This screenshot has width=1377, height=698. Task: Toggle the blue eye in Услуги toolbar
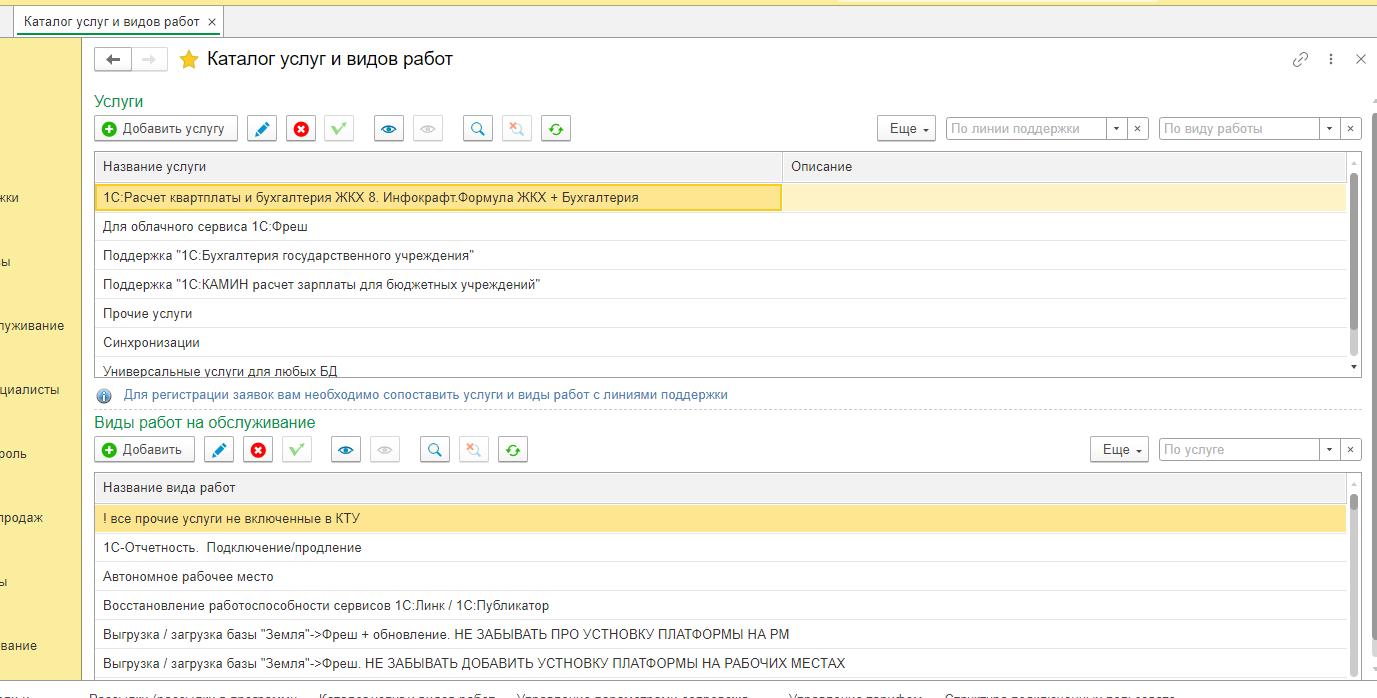(x=389, y=129)
